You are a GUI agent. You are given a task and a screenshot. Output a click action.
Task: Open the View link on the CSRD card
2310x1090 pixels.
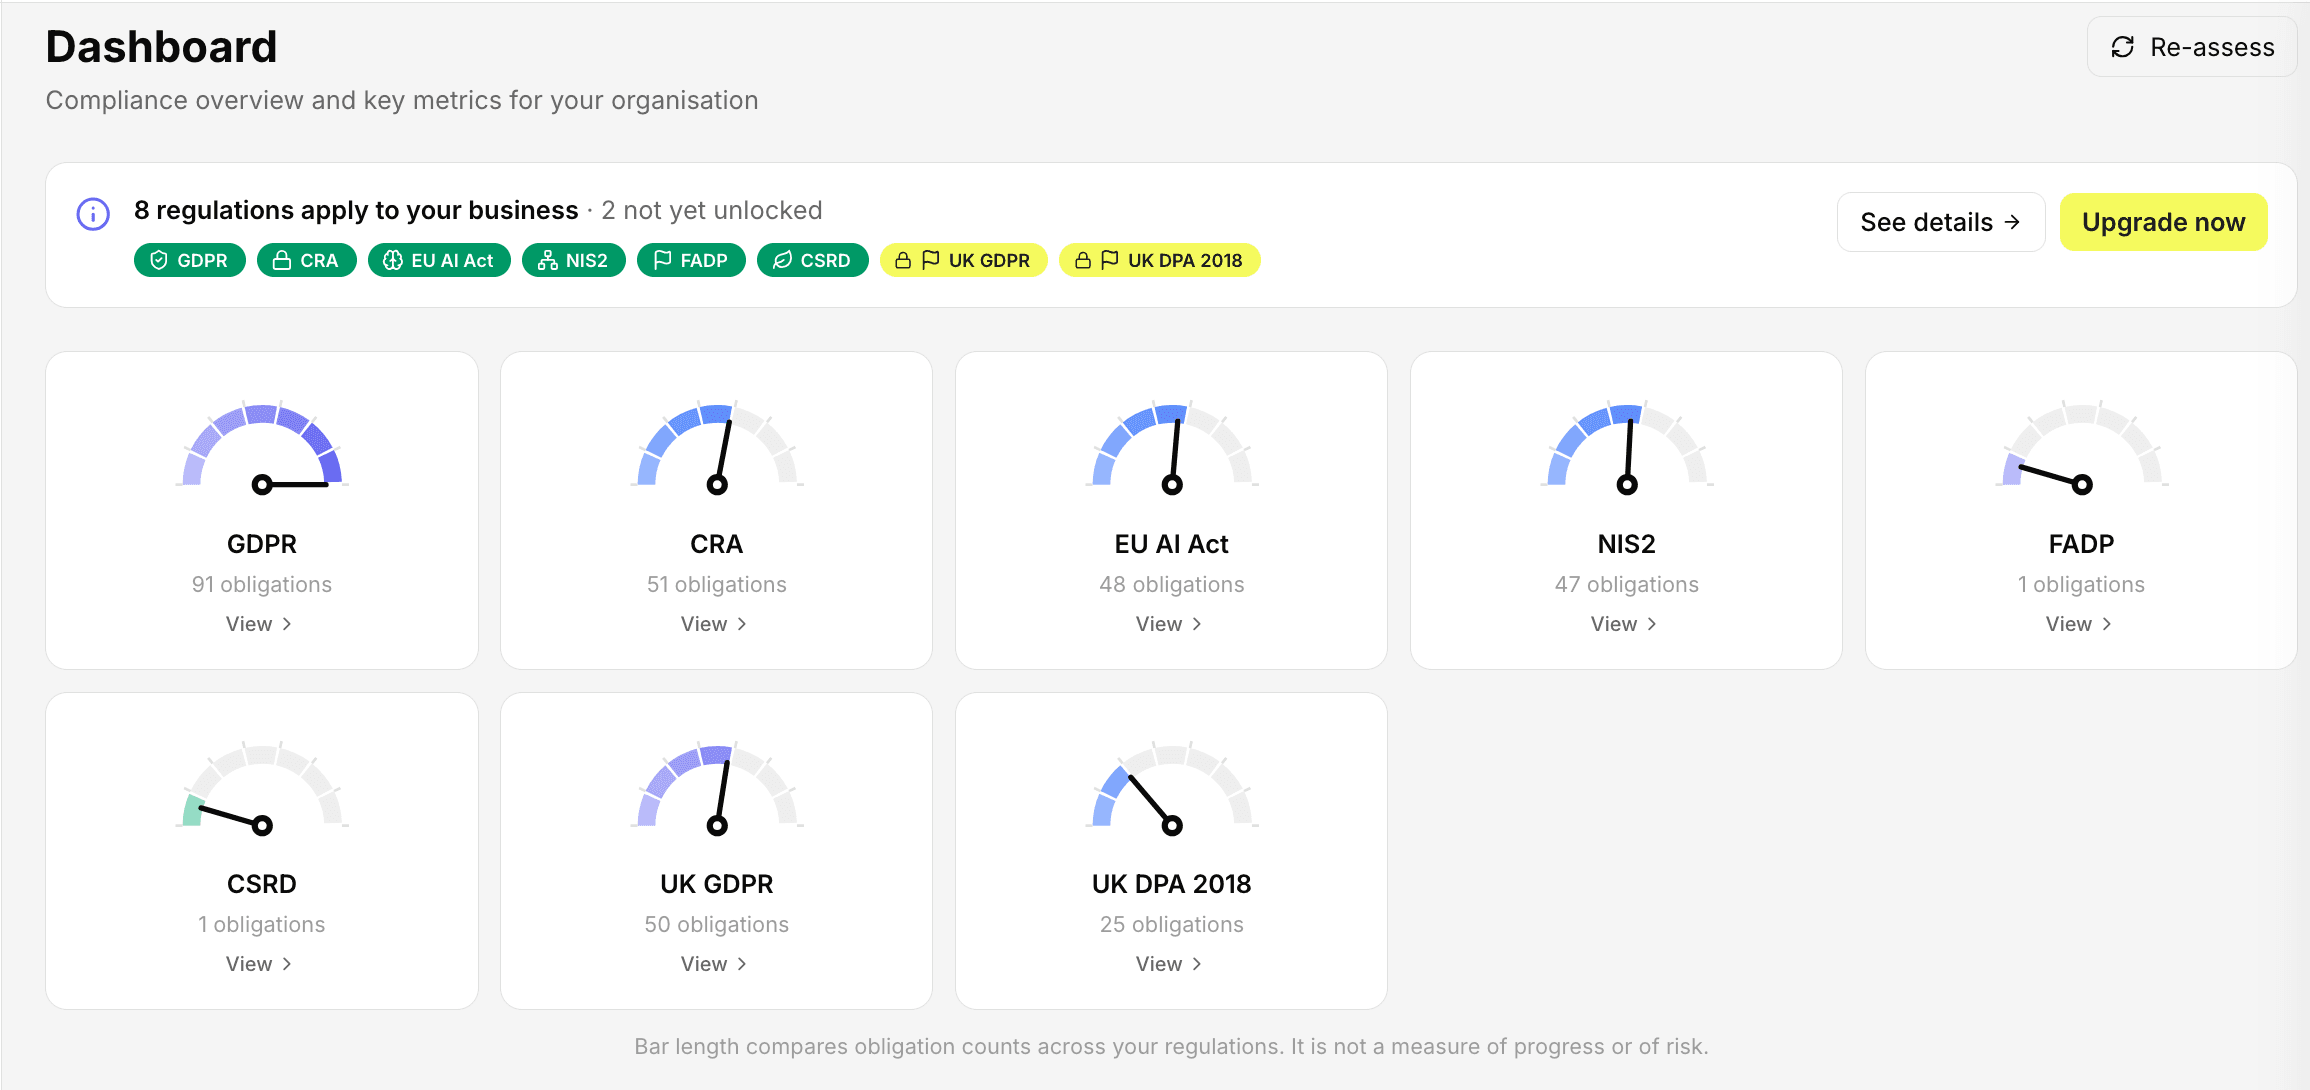tap(259, 964)
